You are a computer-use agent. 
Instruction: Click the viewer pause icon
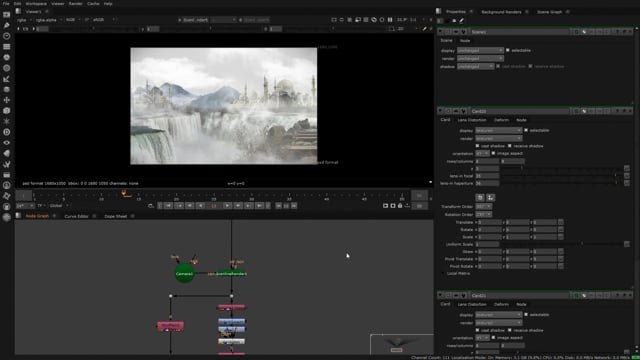pos(390,20)
